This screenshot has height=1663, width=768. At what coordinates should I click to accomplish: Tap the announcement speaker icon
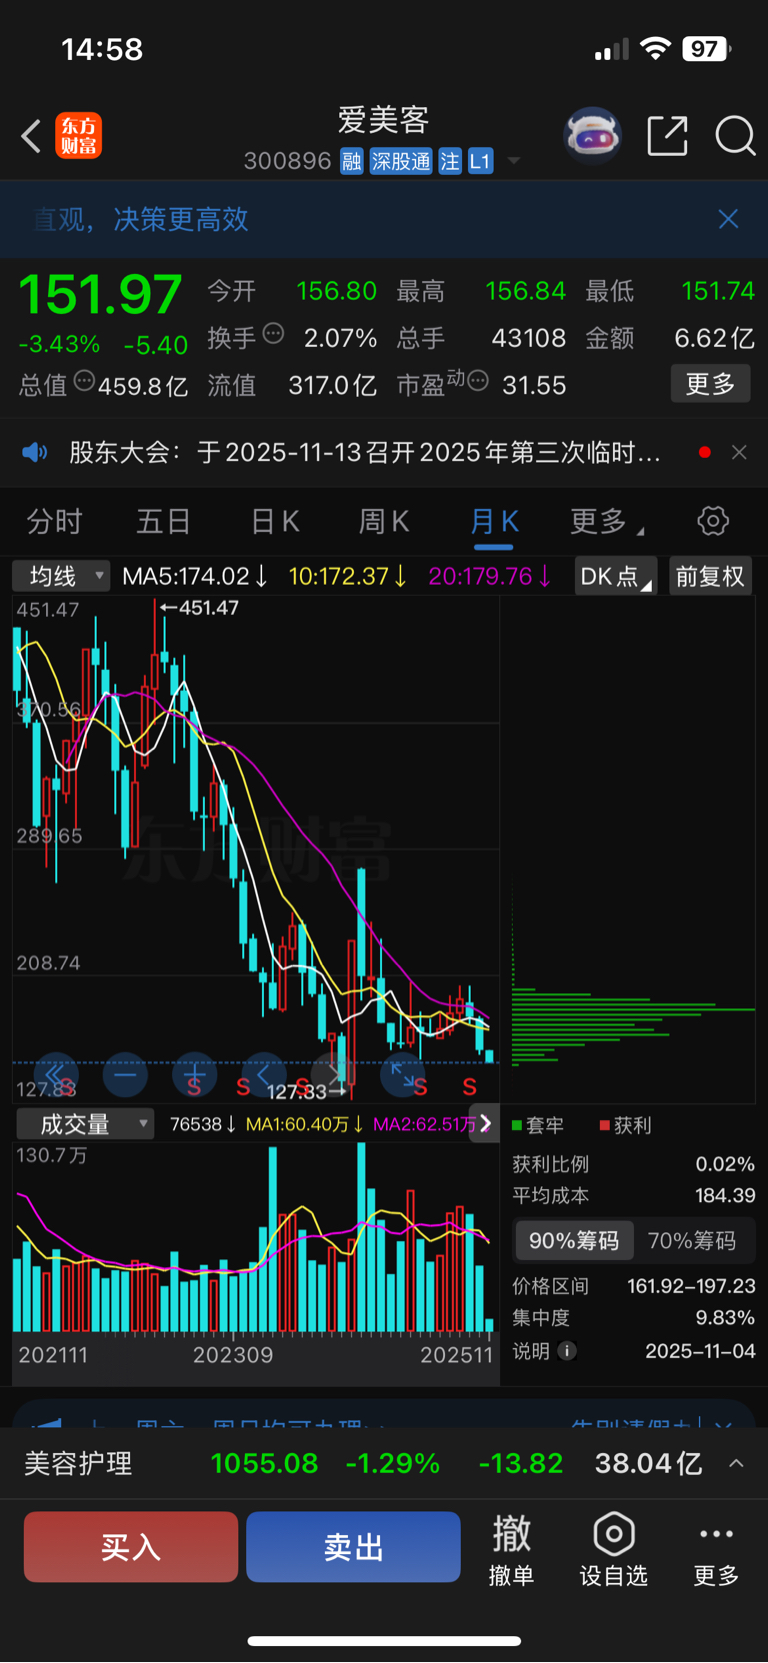point(35,453)
